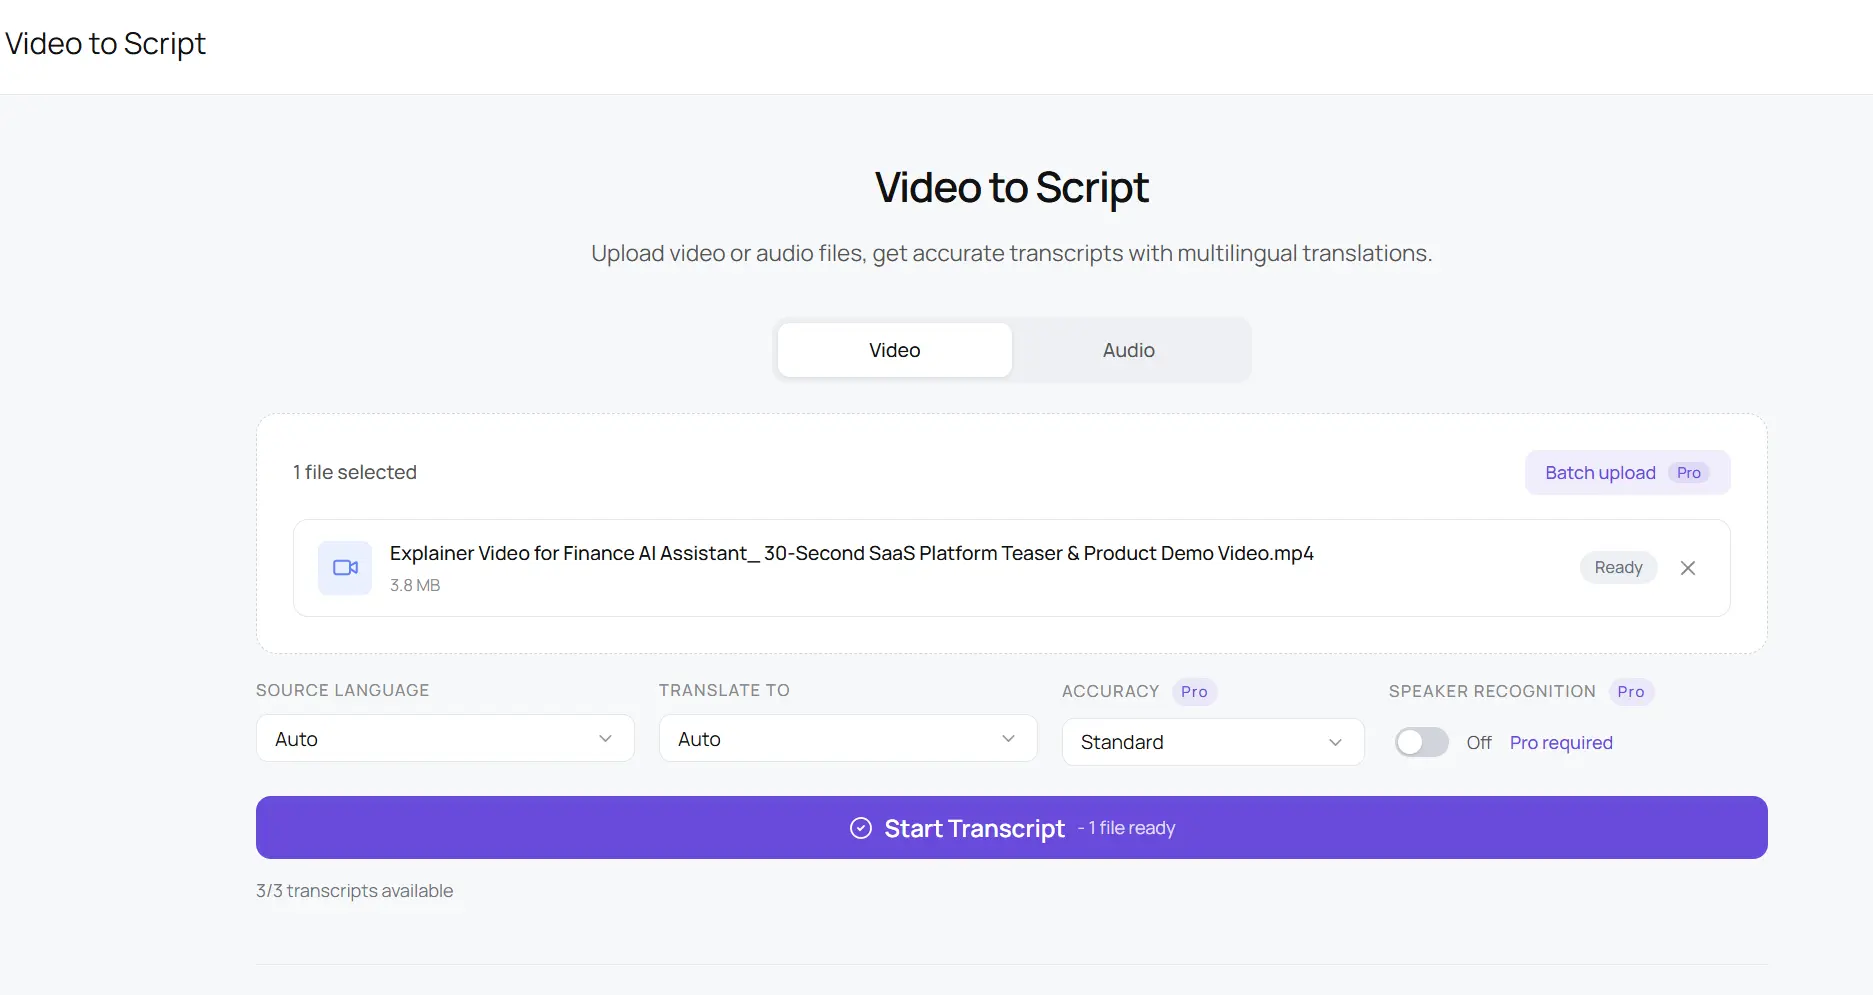1873x995 pixels.
Task: Click the checkmark icon inside Start Transcript
Action: pyautogui.click(x=861, y=828)
